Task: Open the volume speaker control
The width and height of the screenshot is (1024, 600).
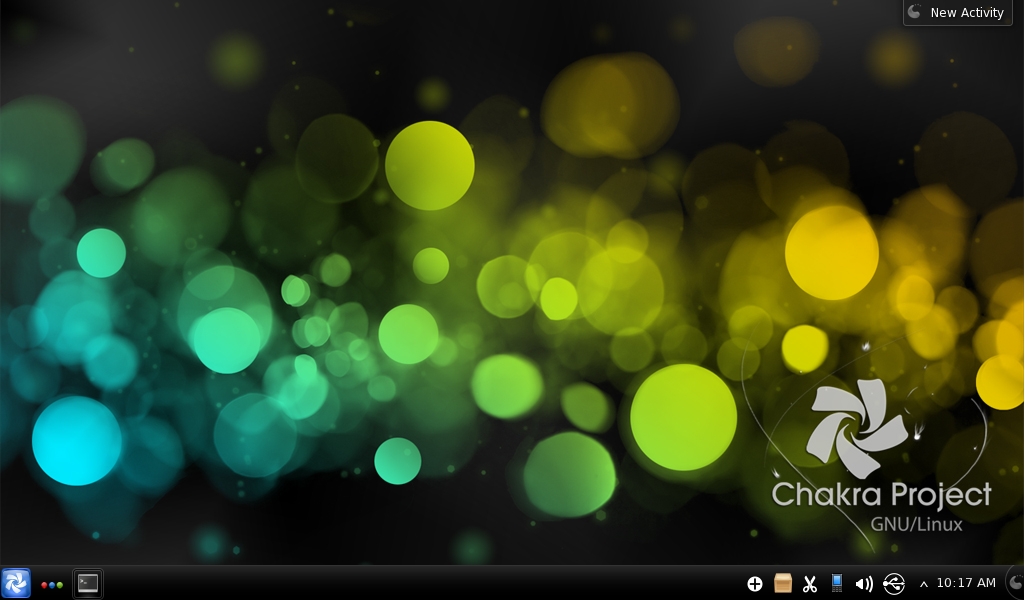Action: click(864, 584)
